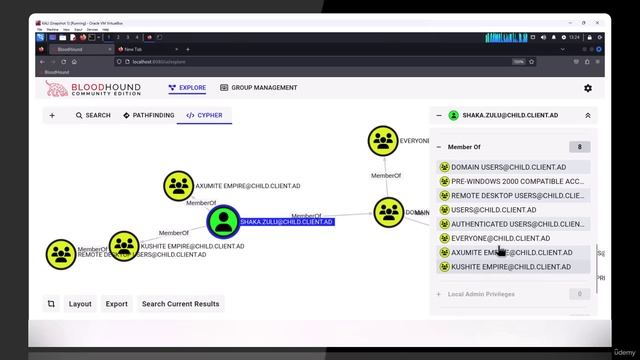The width and height of the screenshot is (640, 360).
Task: Go to the Firefox home page
Action: click(x=74, y=62)
